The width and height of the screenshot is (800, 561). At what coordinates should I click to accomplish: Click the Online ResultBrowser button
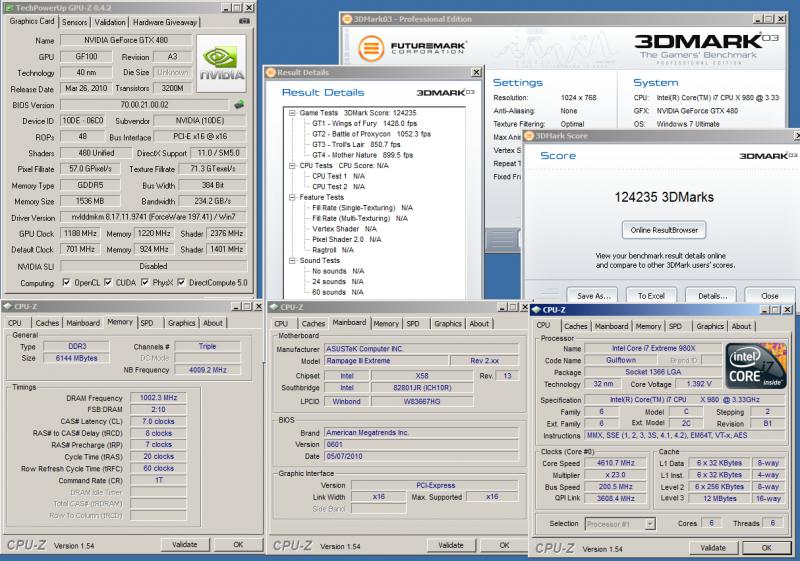[x=664, y=230]
